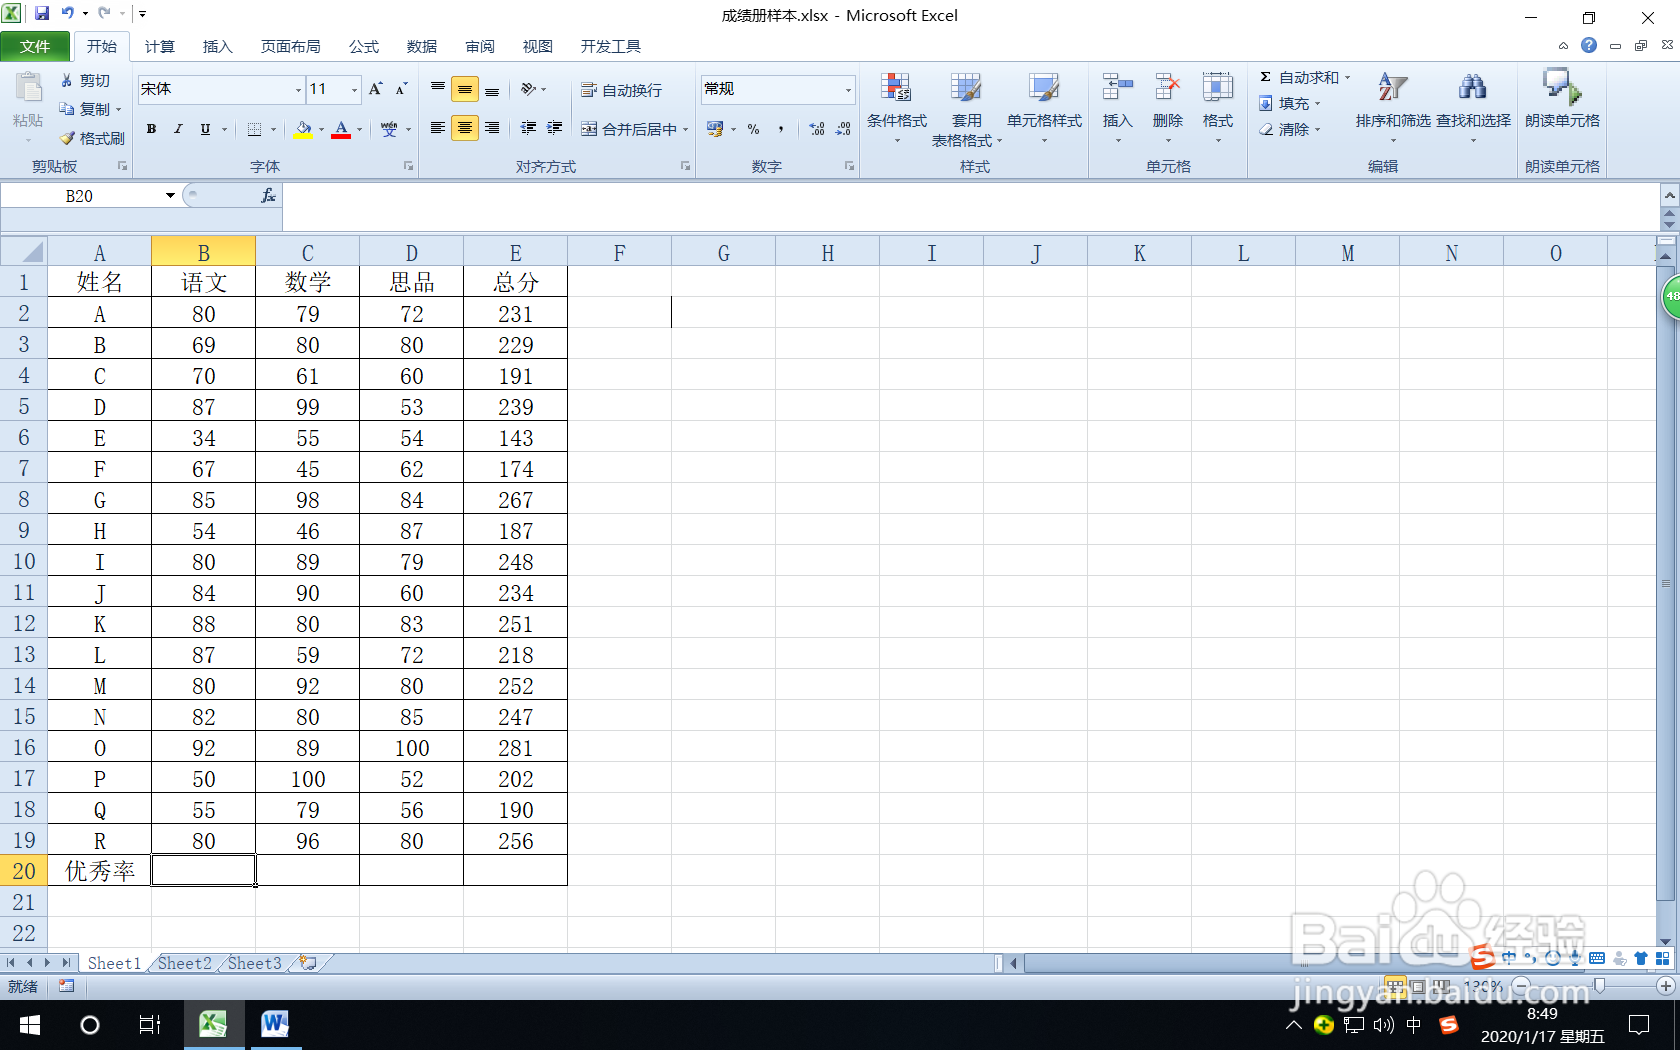This screenshot has height=1050, width=1680.
Task: Click the insert new worksheet tab icon
Action: pyautogui.click(x=309, y=963)
